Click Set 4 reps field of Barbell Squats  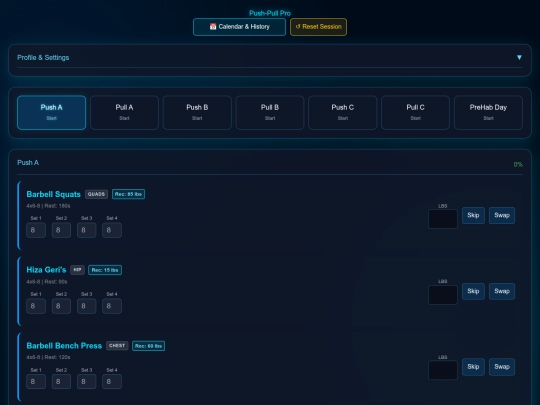(112, 230)
